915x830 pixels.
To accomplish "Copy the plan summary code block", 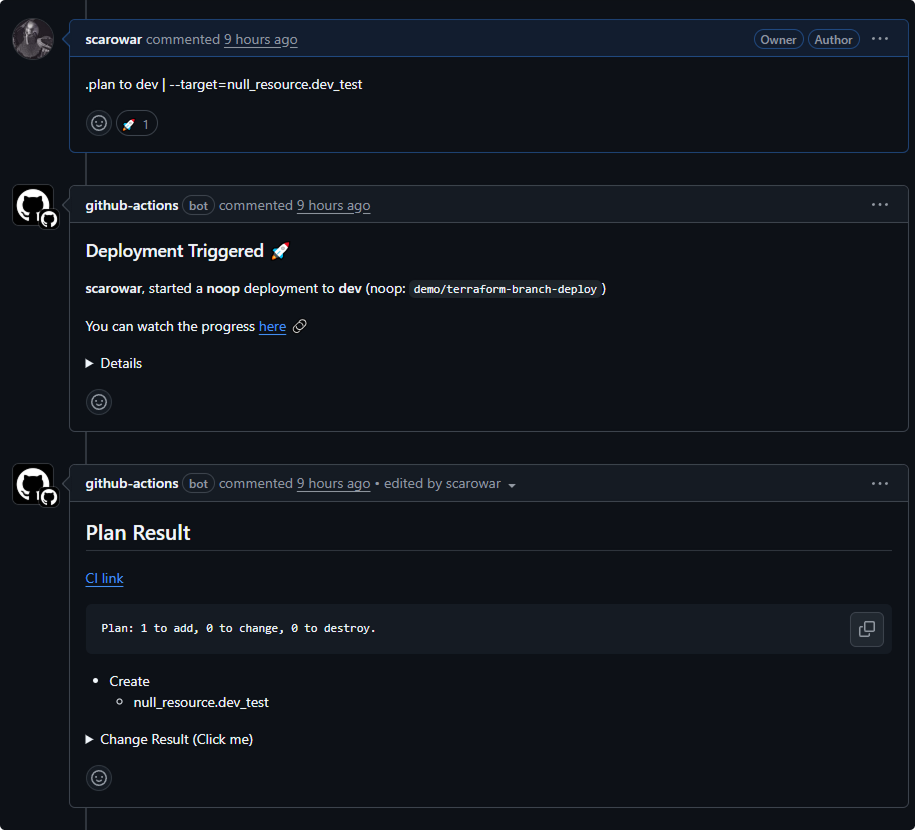I will [867, 629].
